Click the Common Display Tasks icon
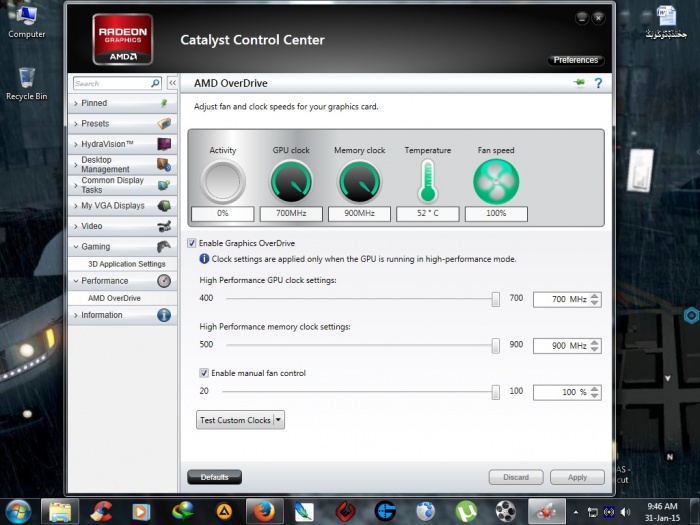700x525 pixels. click(164, 185)
